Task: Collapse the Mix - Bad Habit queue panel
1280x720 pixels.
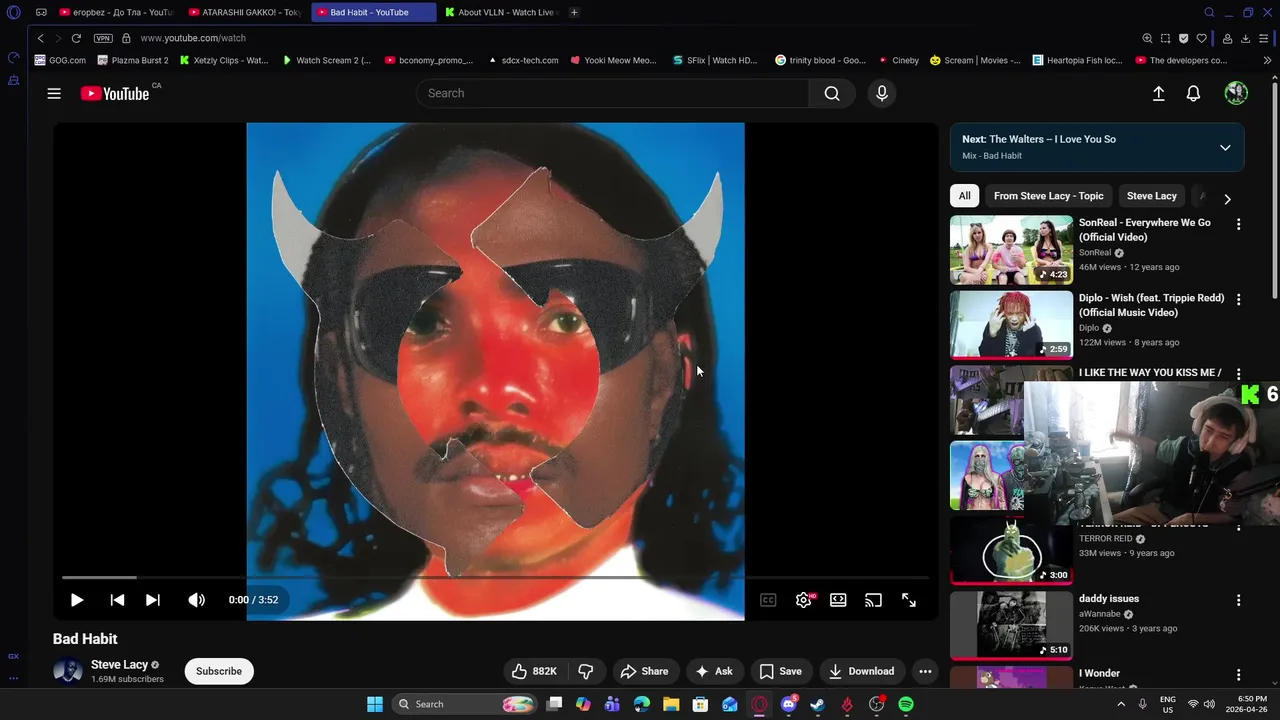Action: (1225, 147)
